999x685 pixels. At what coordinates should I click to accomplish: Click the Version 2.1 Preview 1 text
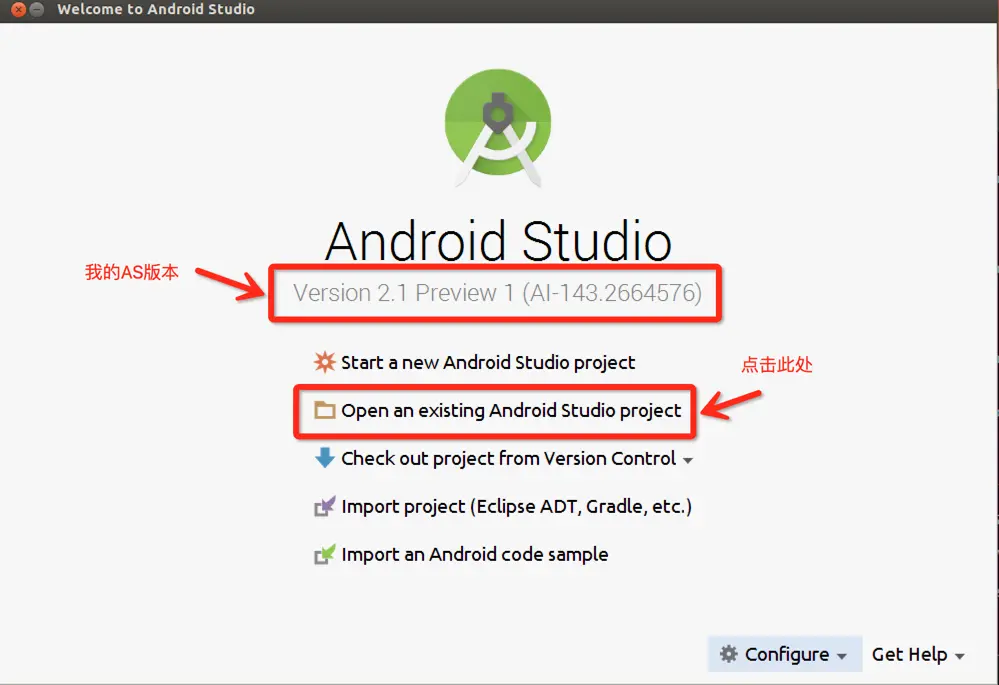(497, 293)
